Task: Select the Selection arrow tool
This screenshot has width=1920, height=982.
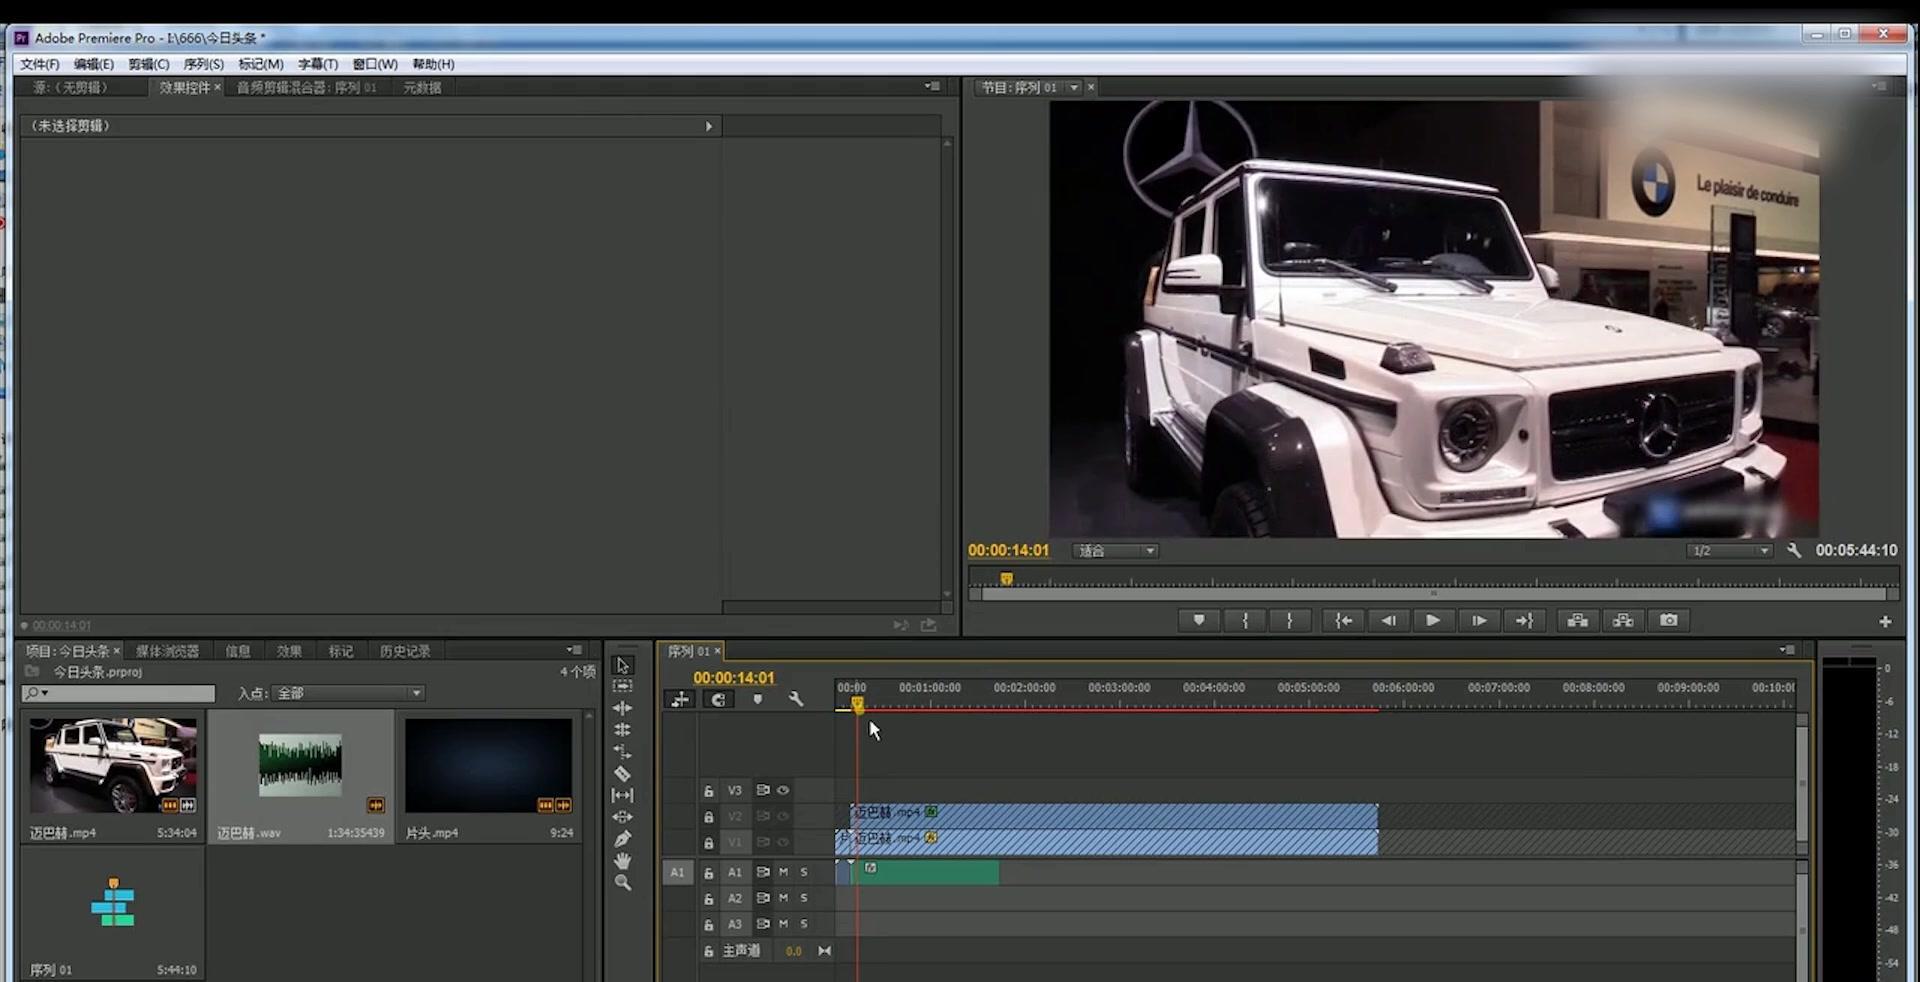Action: point(623,665)
